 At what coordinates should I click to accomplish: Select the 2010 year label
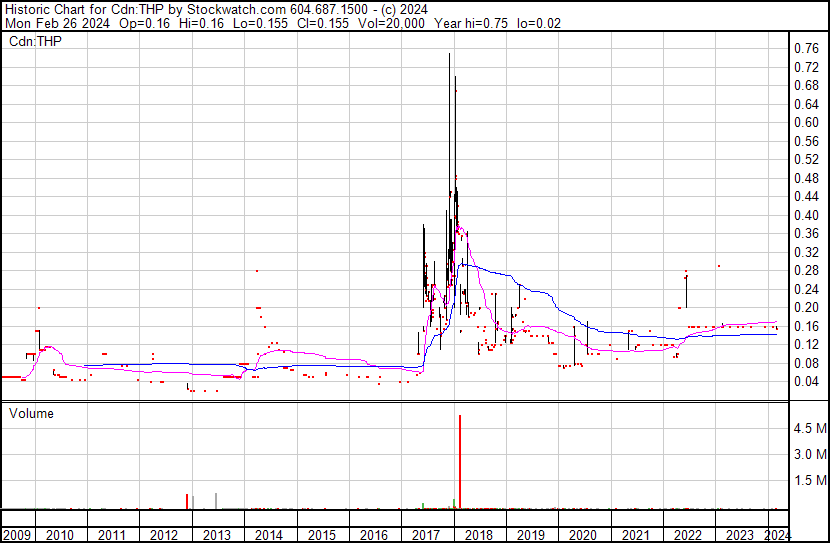60,535
